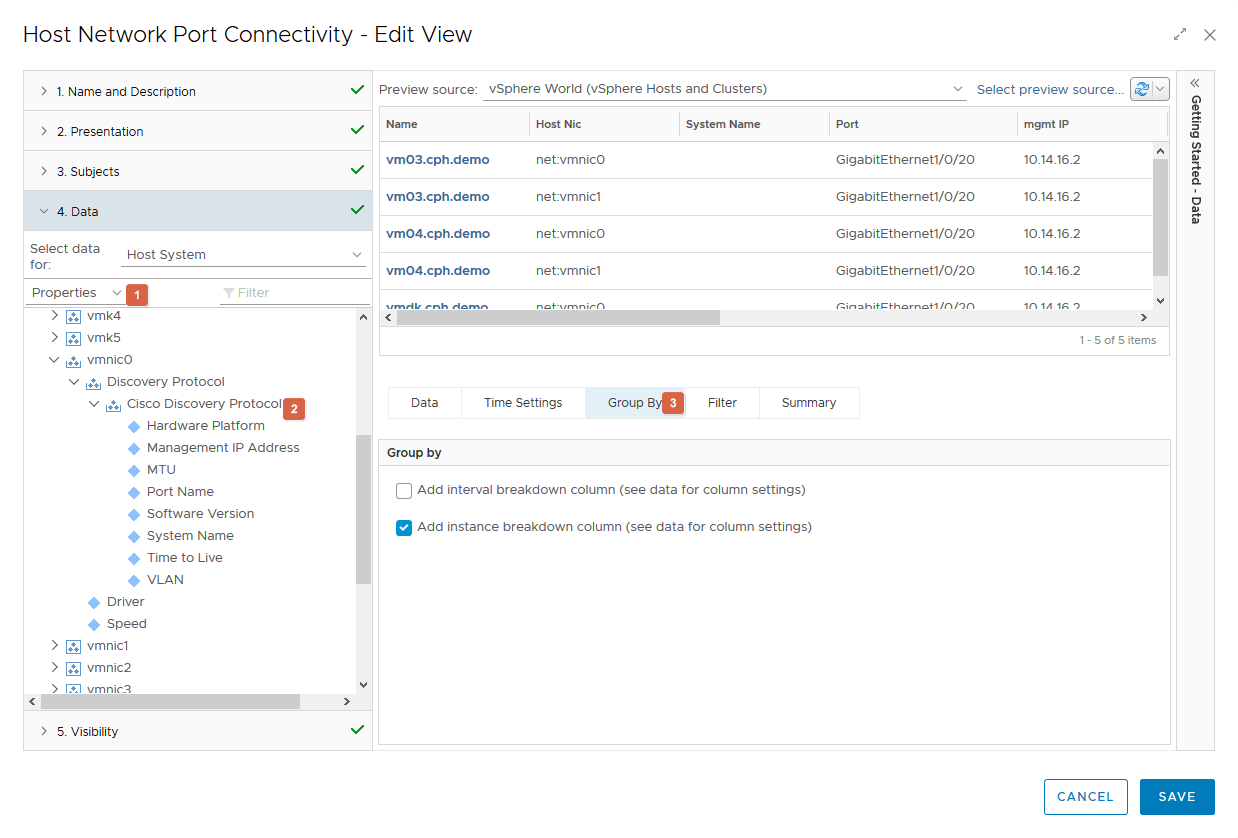Click the refresh preview icon

click(x=1141, y=89)
